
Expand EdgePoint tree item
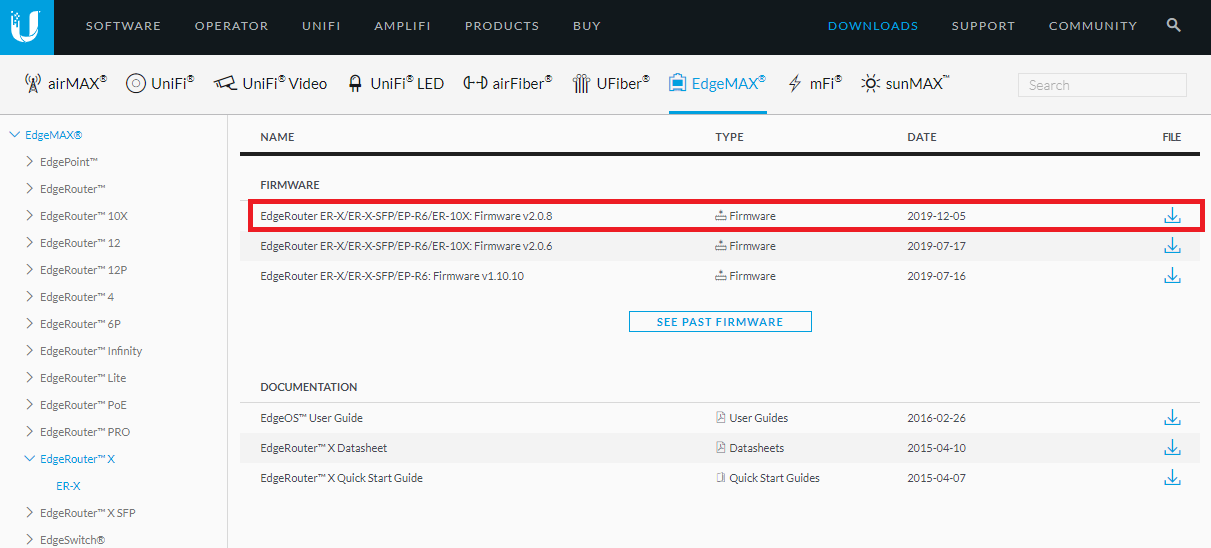(x=30, y=162)
